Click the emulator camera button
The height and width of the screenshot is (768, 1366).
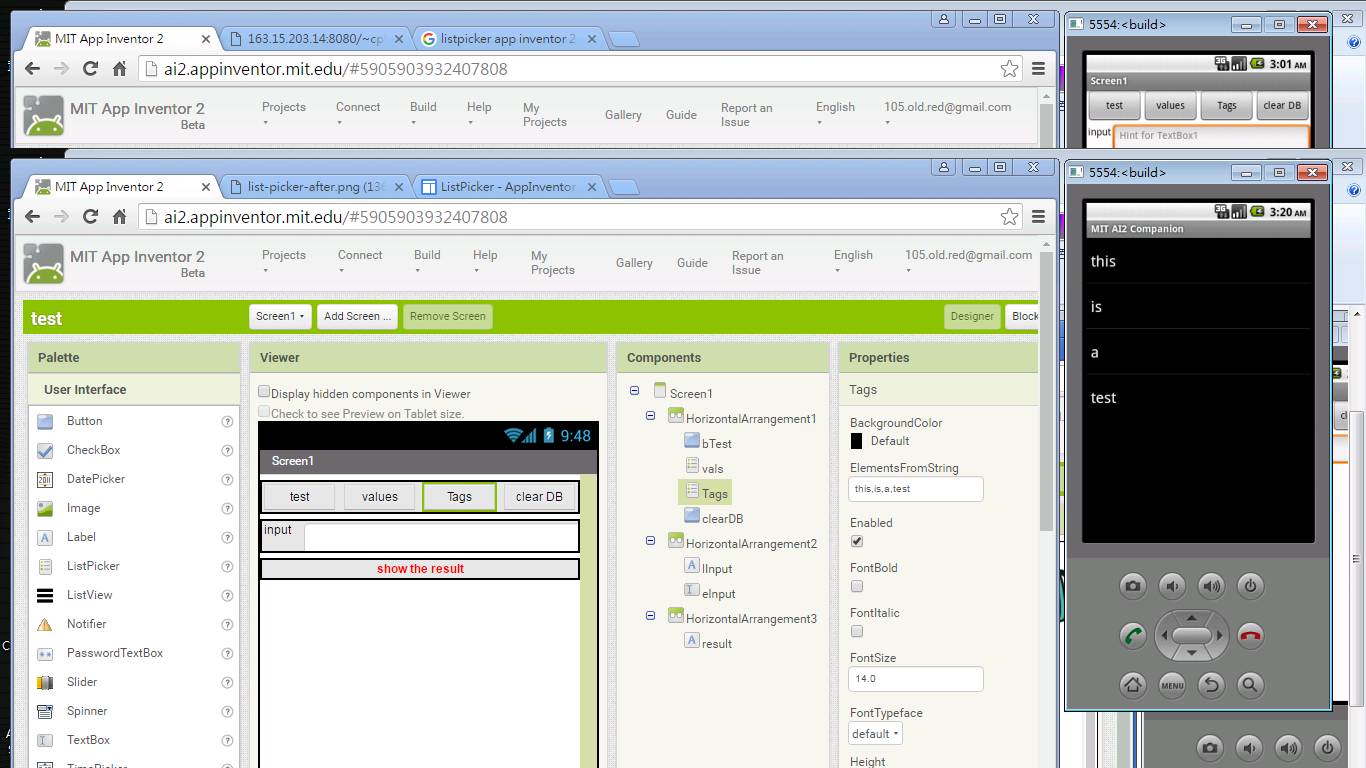coord(1133,586)
